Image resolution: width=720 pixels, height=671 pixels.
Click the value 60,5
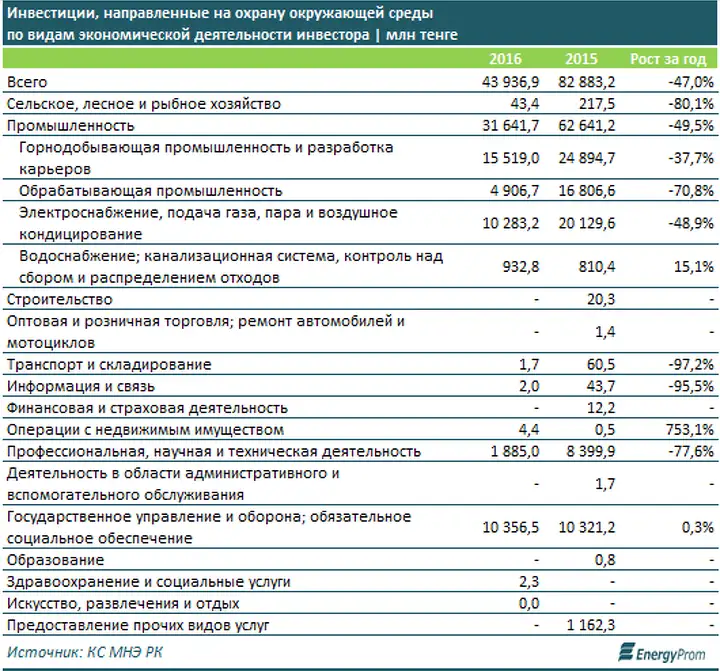point(601,365)
